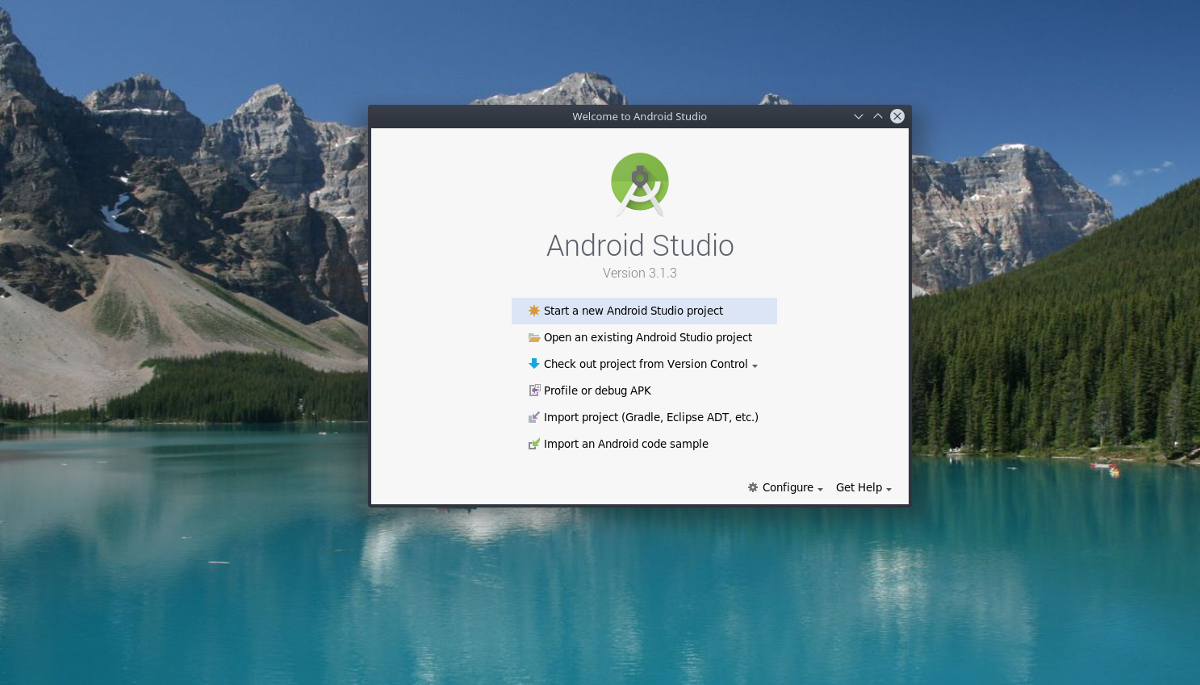Click the Profile or debug APK icon
The height and width of the screenshot is (685, 1200).
click(534, 391)
